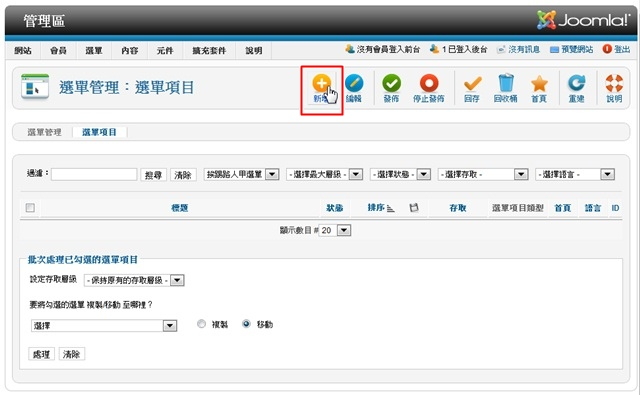This screenshot has height=395, width=640.
Task: Open the Users (會員) menu
Action: [58, 50]
